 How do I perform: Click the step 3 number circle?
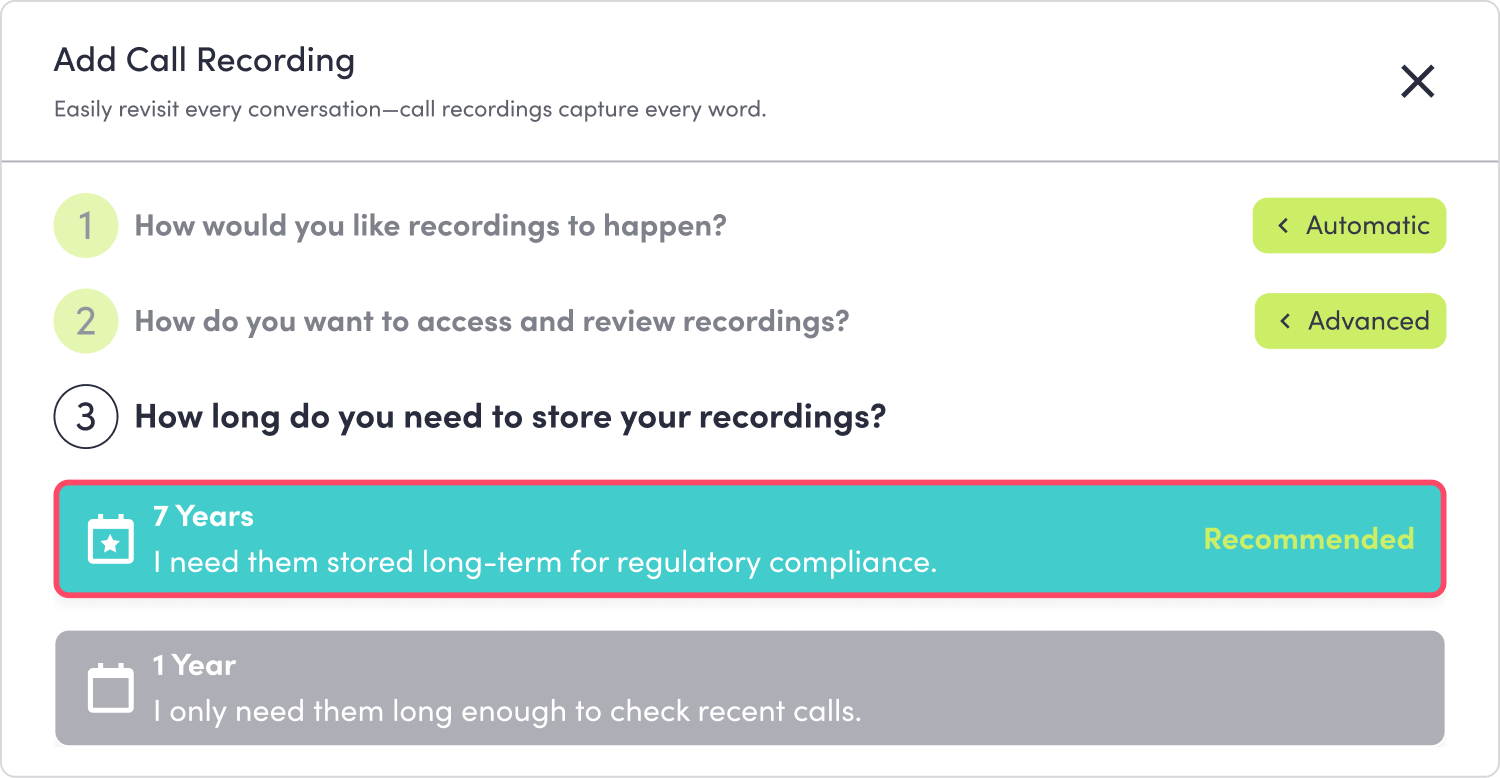86,416
